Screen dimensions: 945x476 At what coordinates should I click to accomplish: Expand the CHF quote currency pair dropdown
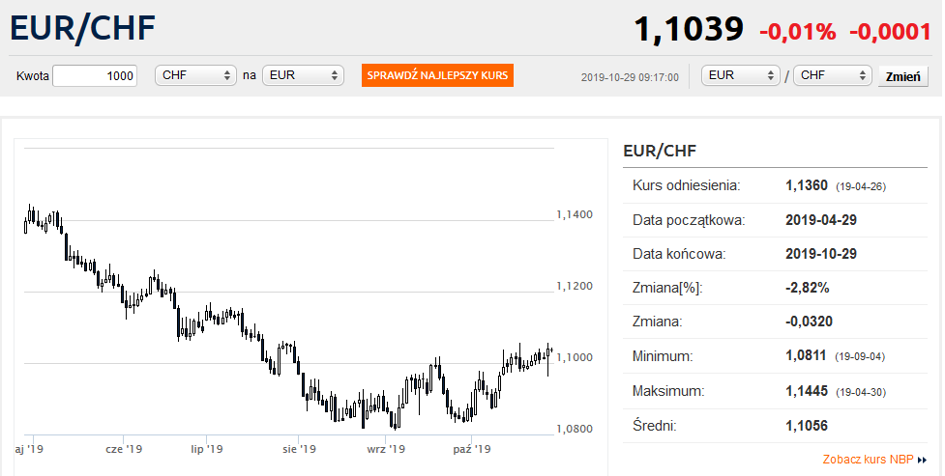(x=832, y=75)
